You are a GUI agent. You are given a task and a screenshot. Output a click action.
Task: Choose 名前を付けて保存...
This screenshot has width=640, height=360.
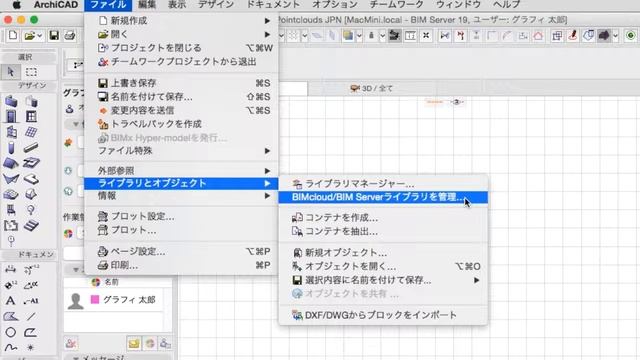(181, 97)
